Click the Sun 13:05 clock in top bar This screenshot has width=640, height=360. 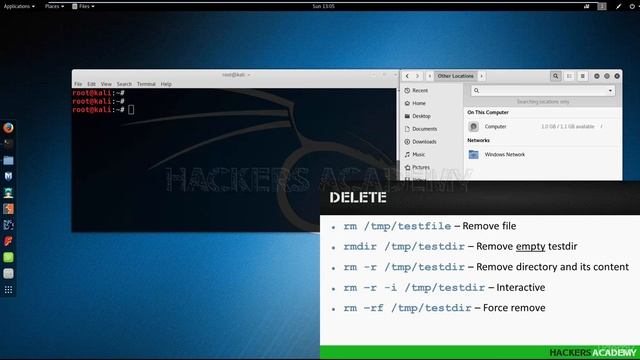pos(323,6)
